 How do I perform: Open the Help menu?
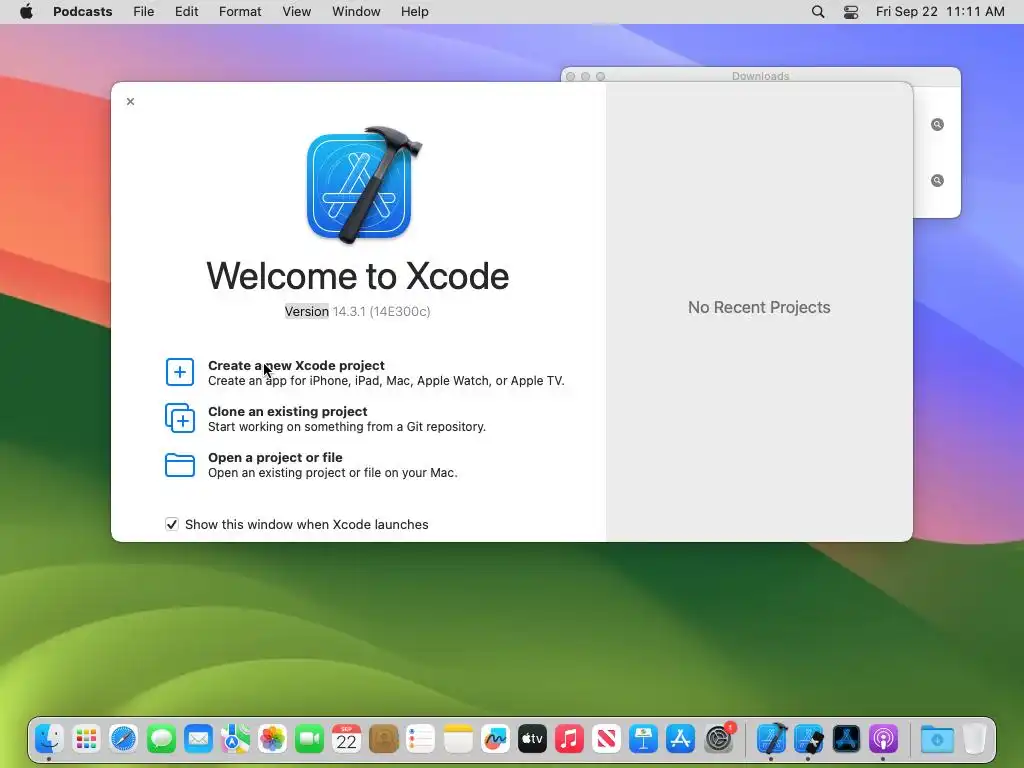[415, 12]
